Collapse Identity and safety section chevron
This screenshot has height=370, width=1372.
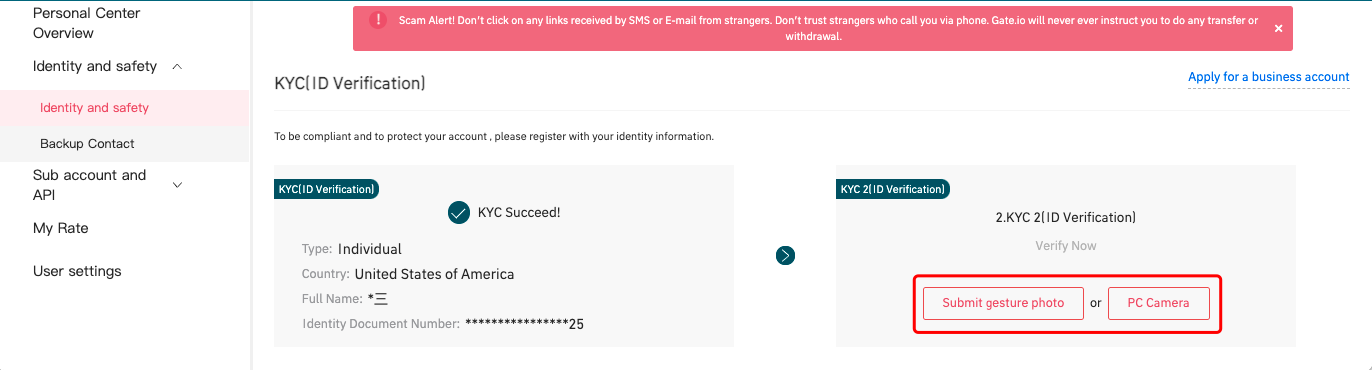(x=177, y=66)
